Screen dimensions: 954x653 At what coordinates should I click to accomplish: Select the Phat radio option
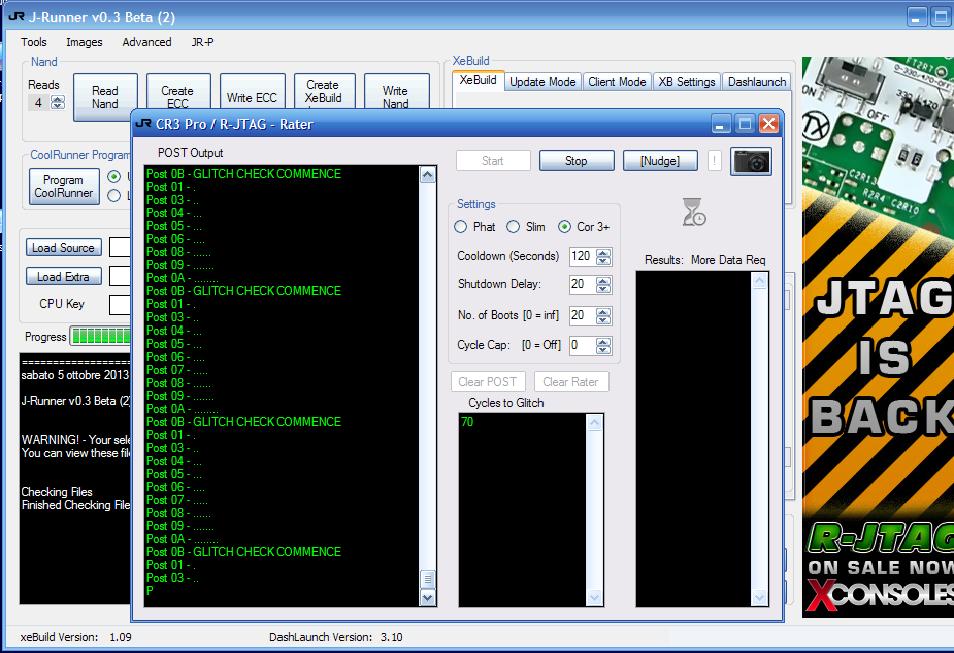point(461,226)
